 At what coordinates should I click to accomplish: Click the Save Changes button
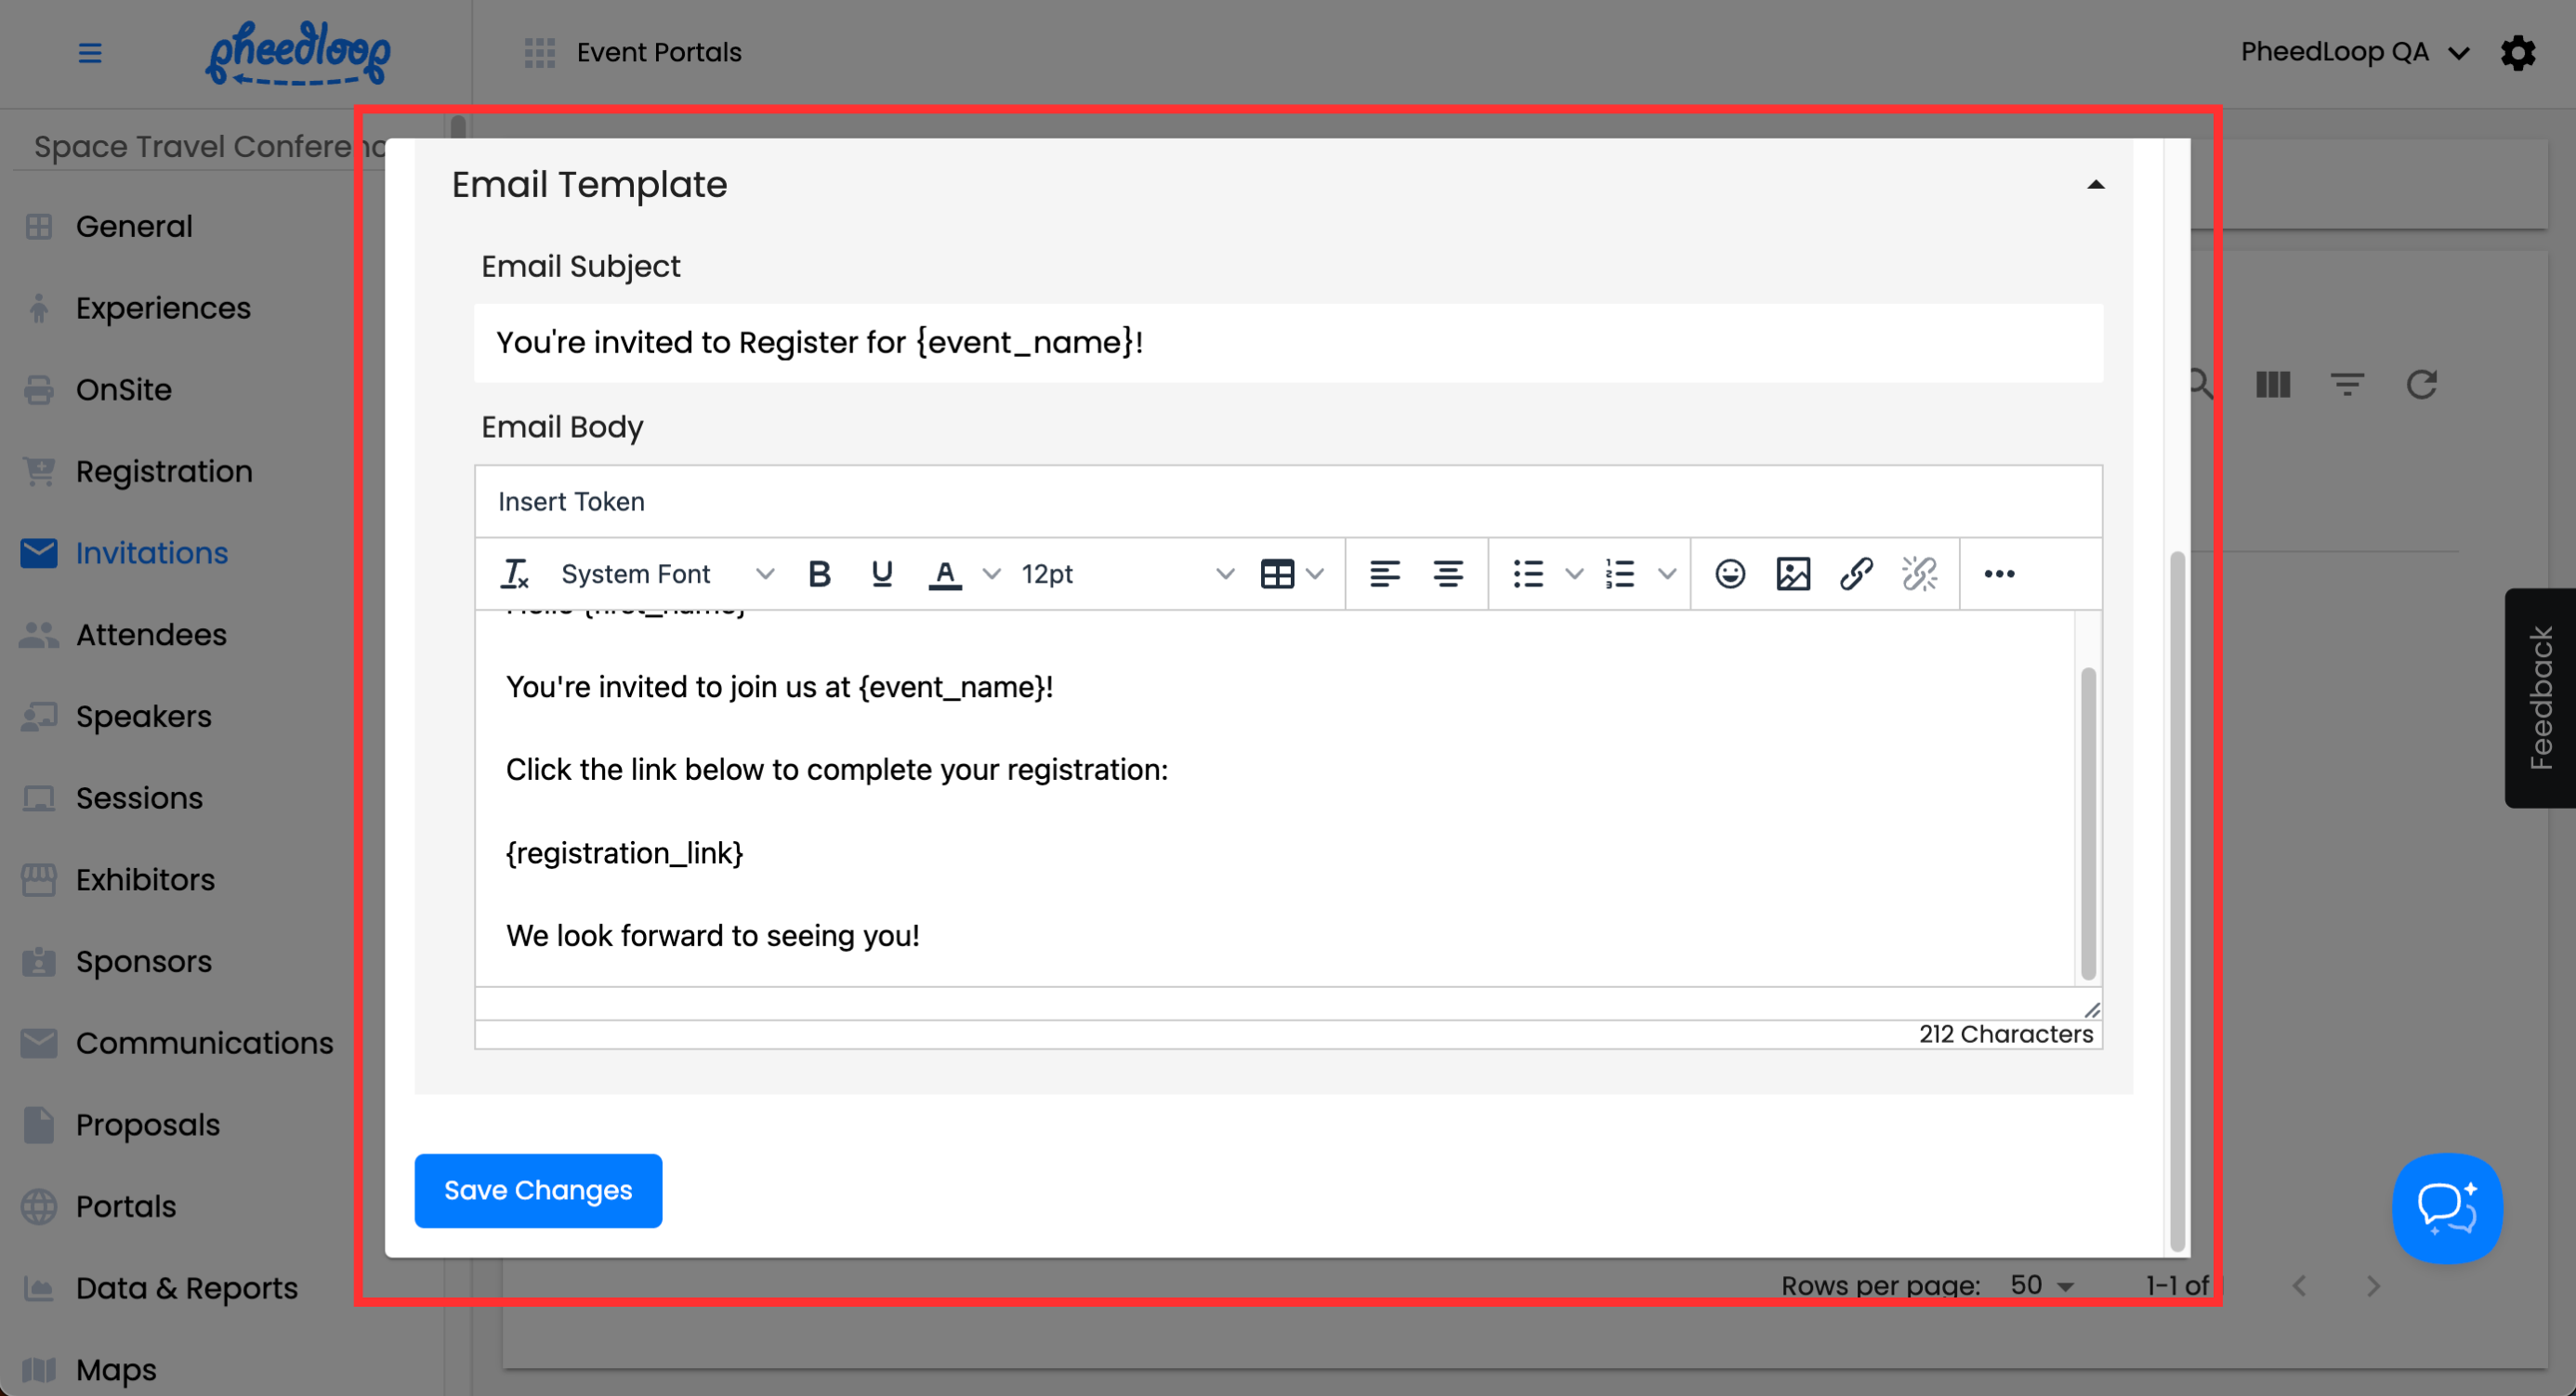[x=538, y=1190]
